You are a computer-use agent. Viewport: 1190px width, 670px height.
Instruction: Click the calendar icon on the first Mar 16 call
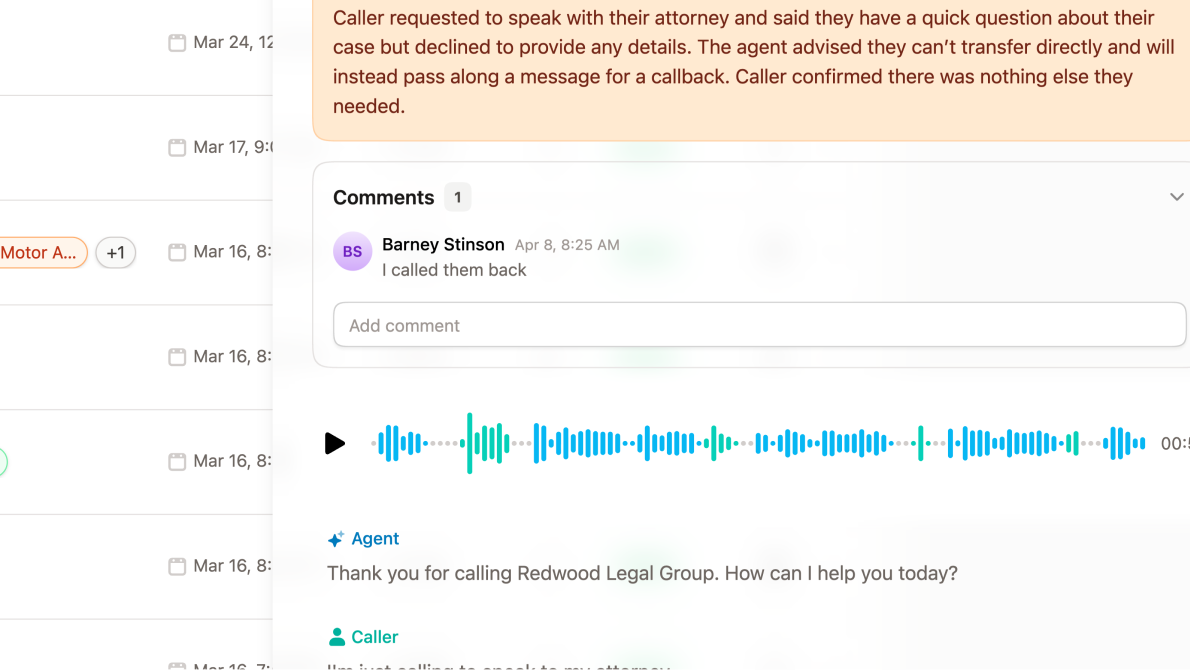(x=177, y=251)
